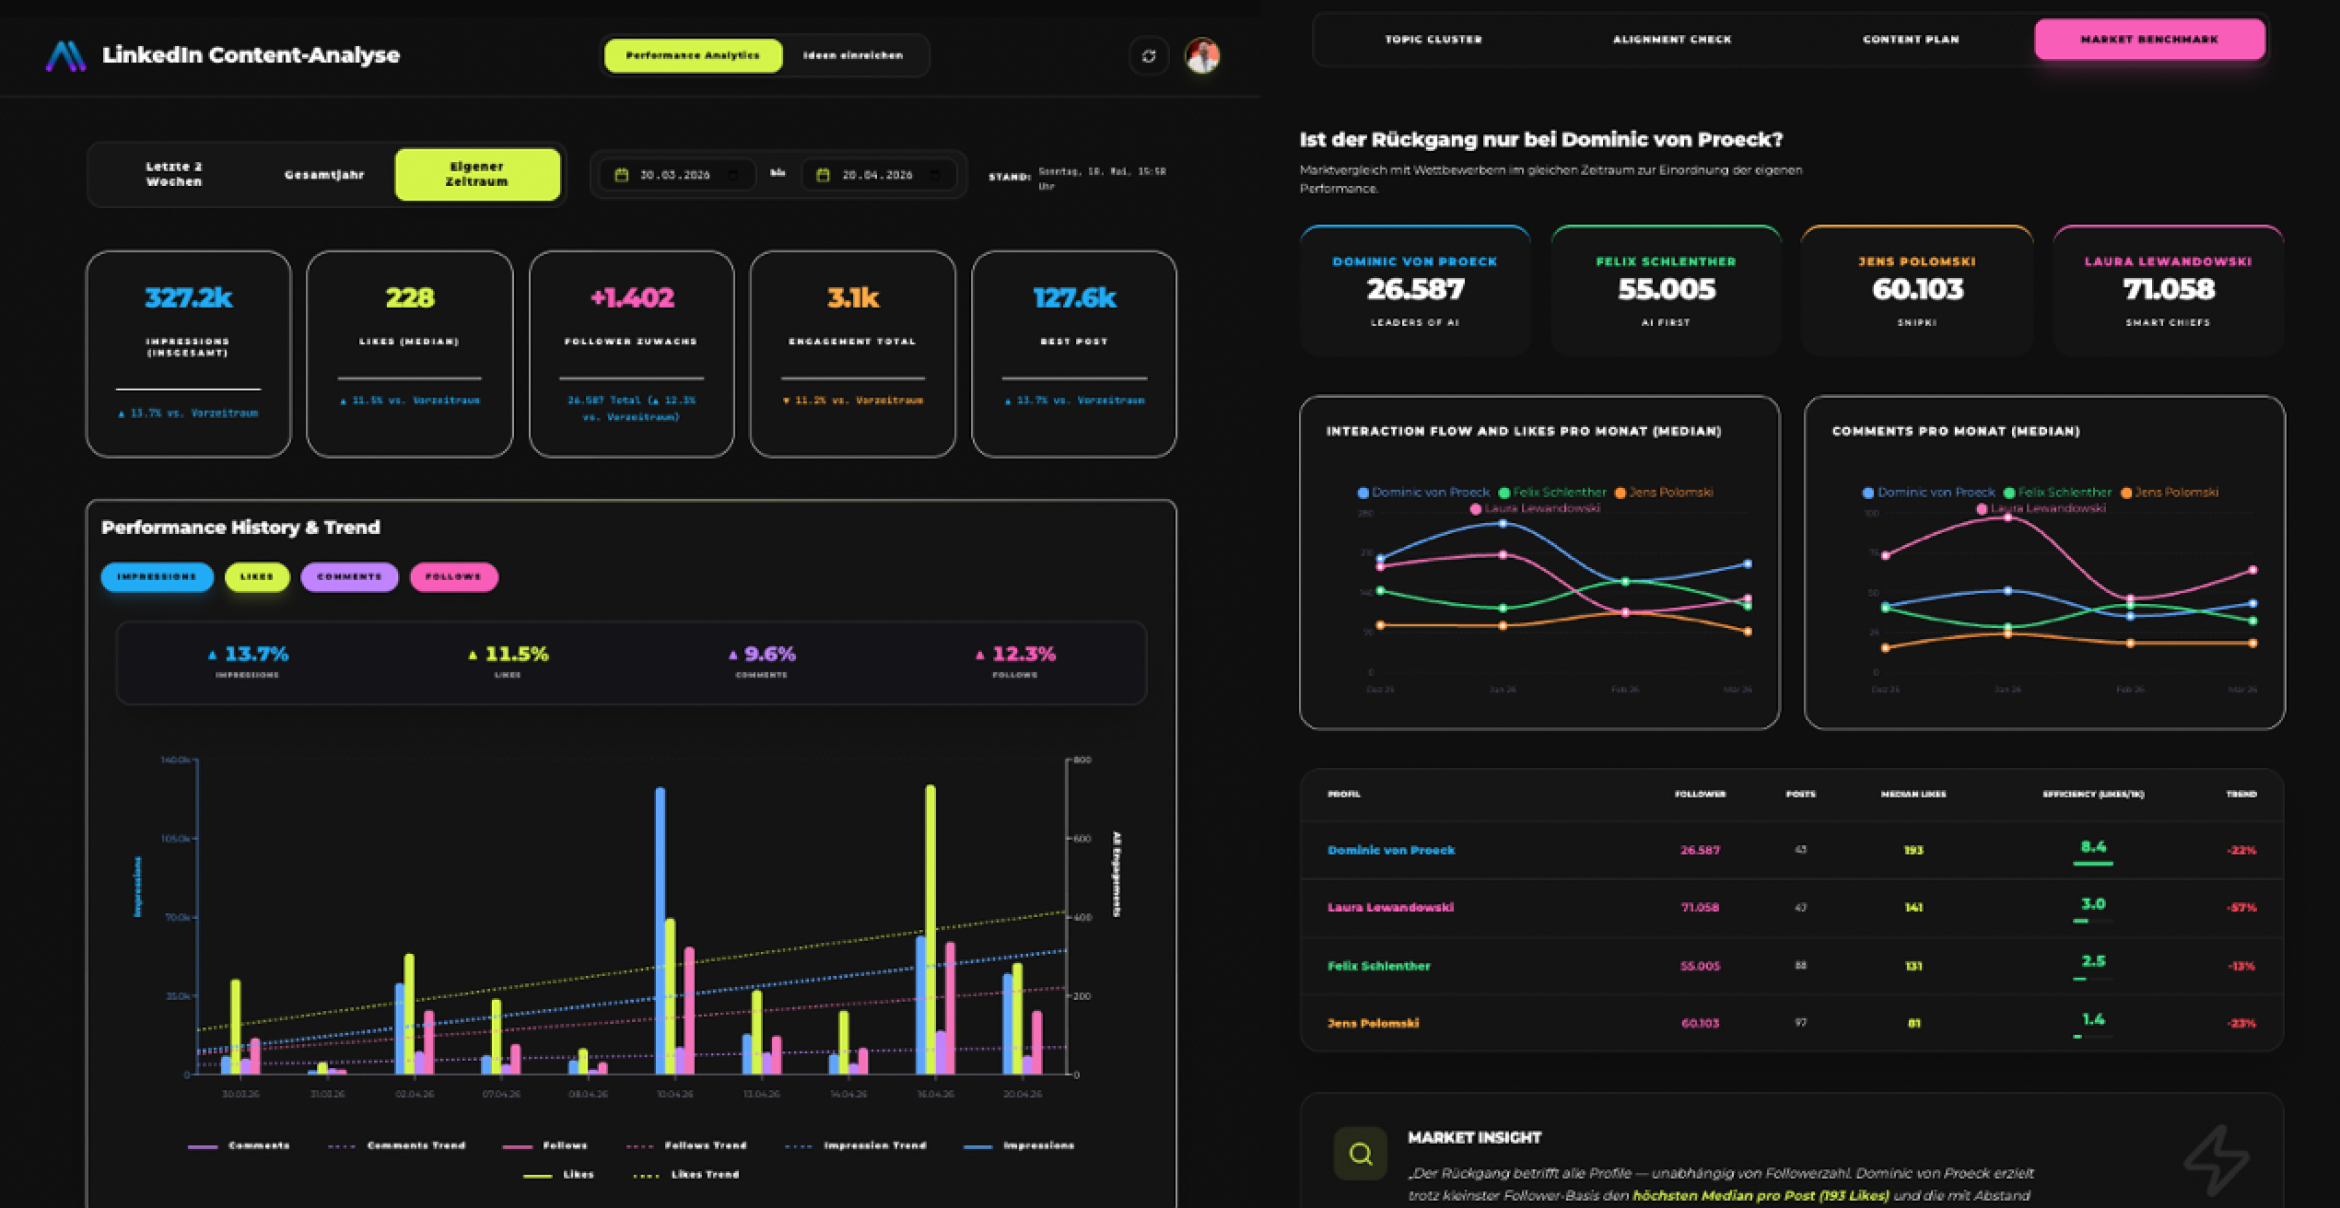Toggle Felix Schlenther in the Comments pro Monat legend
The width and height of the screenshot is (2340, 1208).
coord(2057,492)
